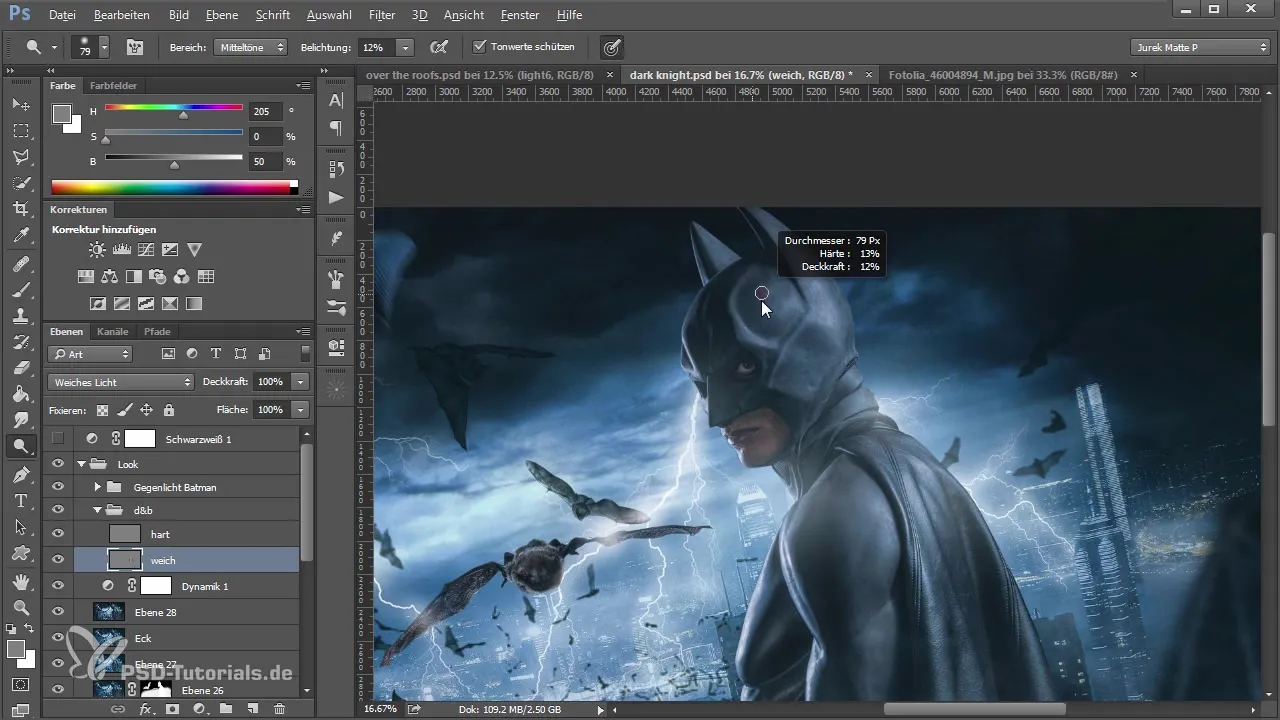Open the Weiches Licht blend mode dropdown
The width and height of the screenshot is (1280, 720).
click(x=121, y=382)
